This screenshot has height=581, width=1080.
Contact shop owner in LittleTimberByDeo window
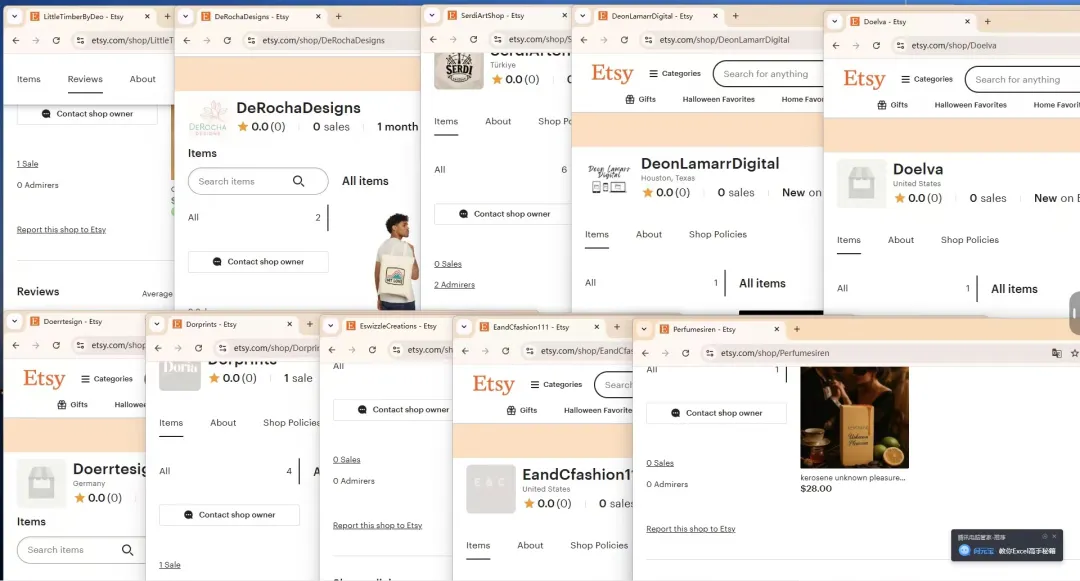(87, 114)
